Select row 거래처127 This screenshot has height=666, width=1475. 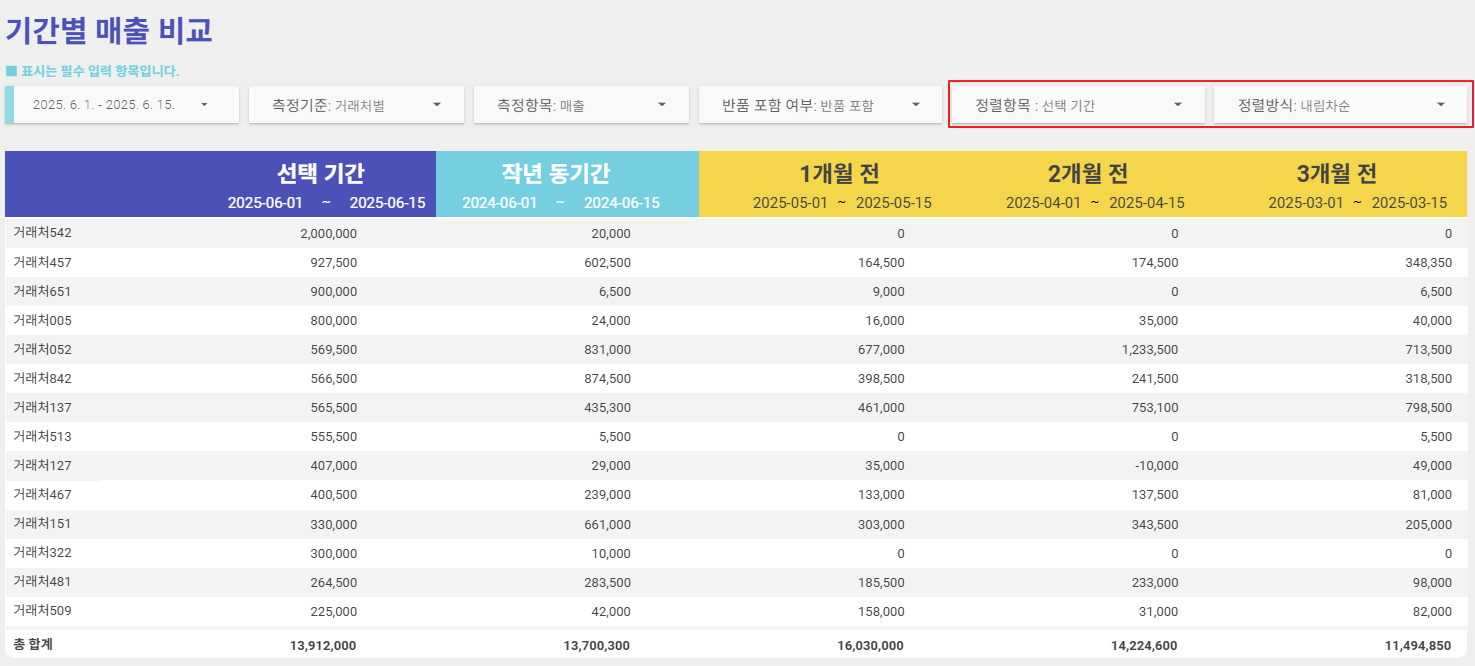[x=736, y=465]
